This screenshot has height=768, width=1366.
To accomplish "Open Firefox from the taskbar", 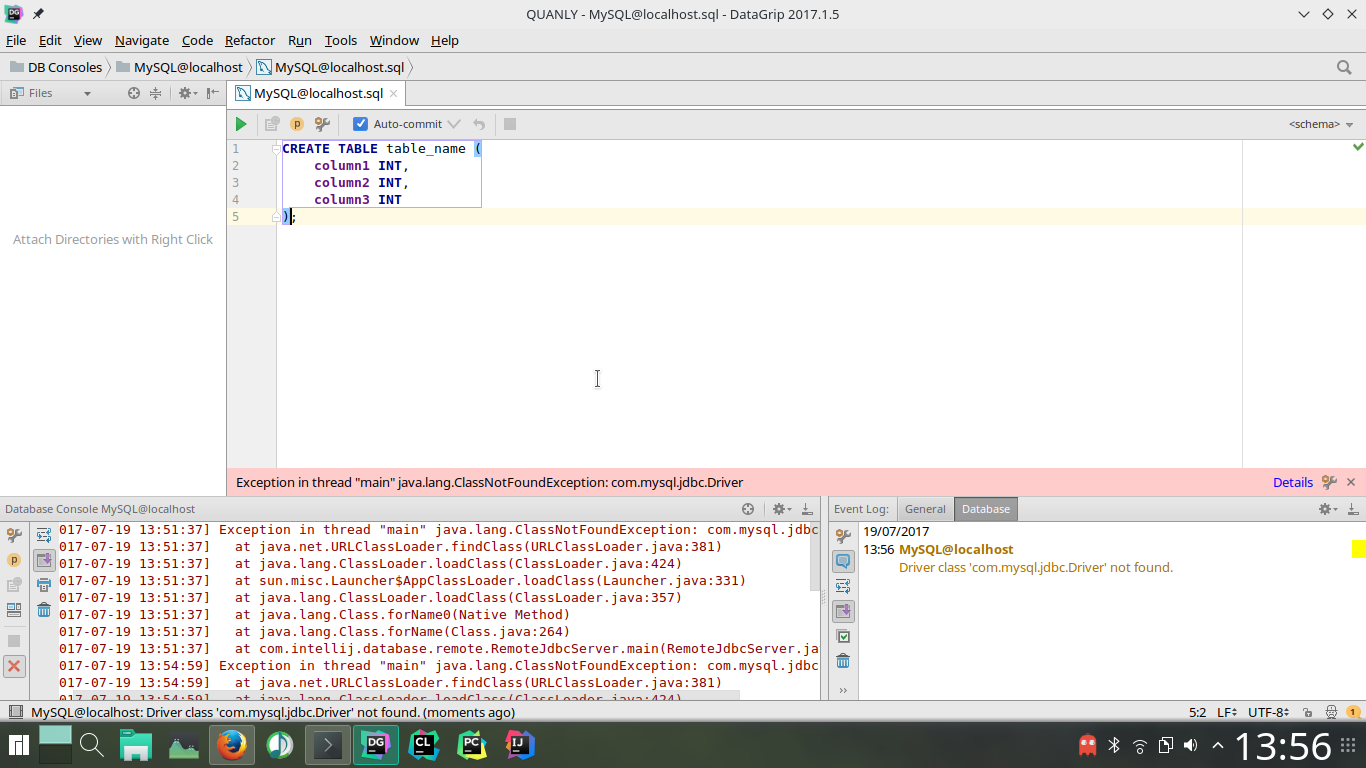I will coord(231,745).
